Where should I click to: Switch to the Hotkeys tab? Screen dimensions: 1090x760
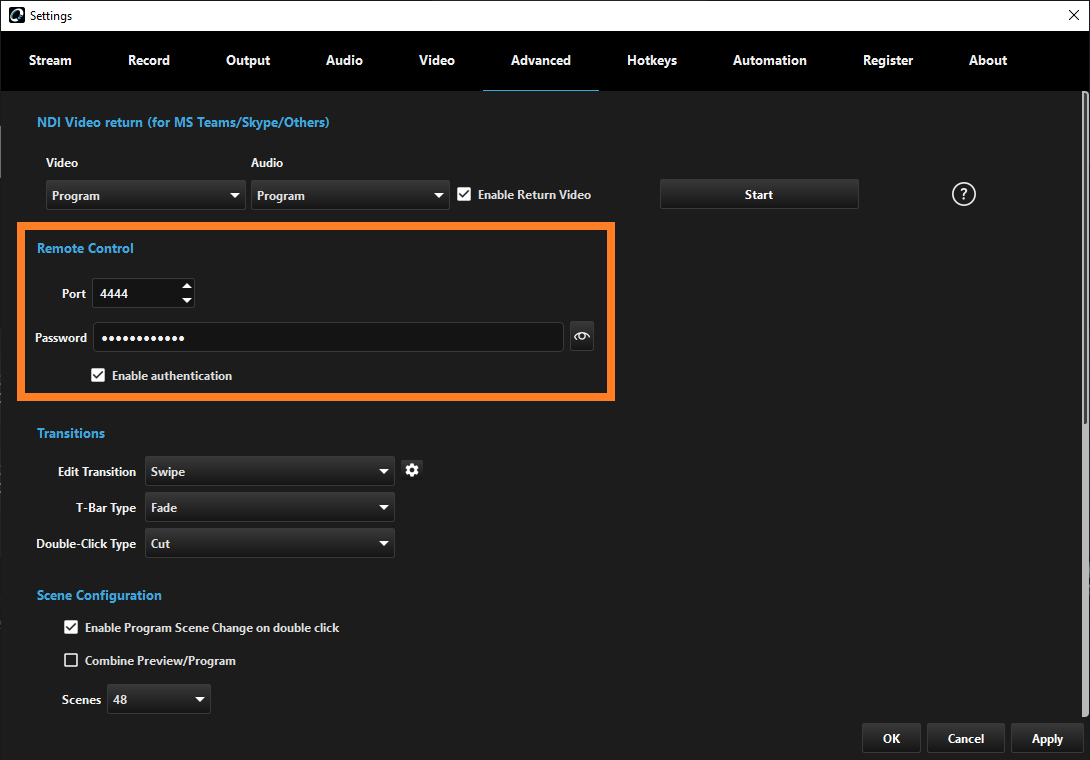coord(652,60)
